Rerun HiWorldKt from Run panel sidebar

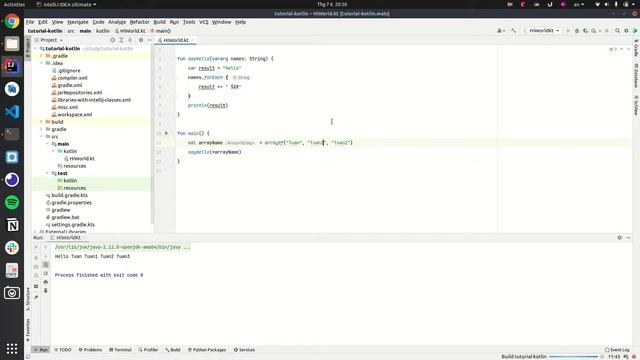pyautogui.click(x=36, y=247)
